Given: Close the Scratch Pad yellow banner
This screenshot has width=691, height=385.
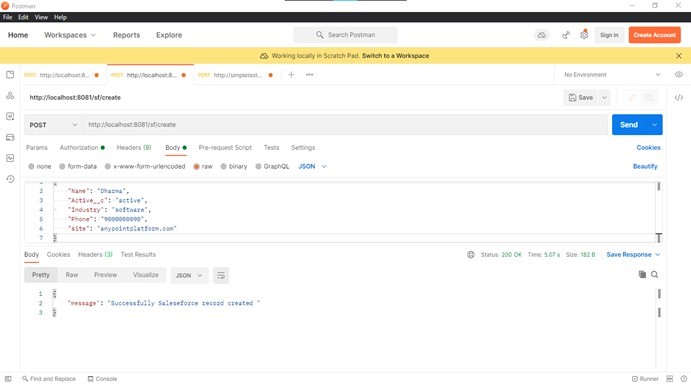Looking at the screenshot, I should (679, 56).
